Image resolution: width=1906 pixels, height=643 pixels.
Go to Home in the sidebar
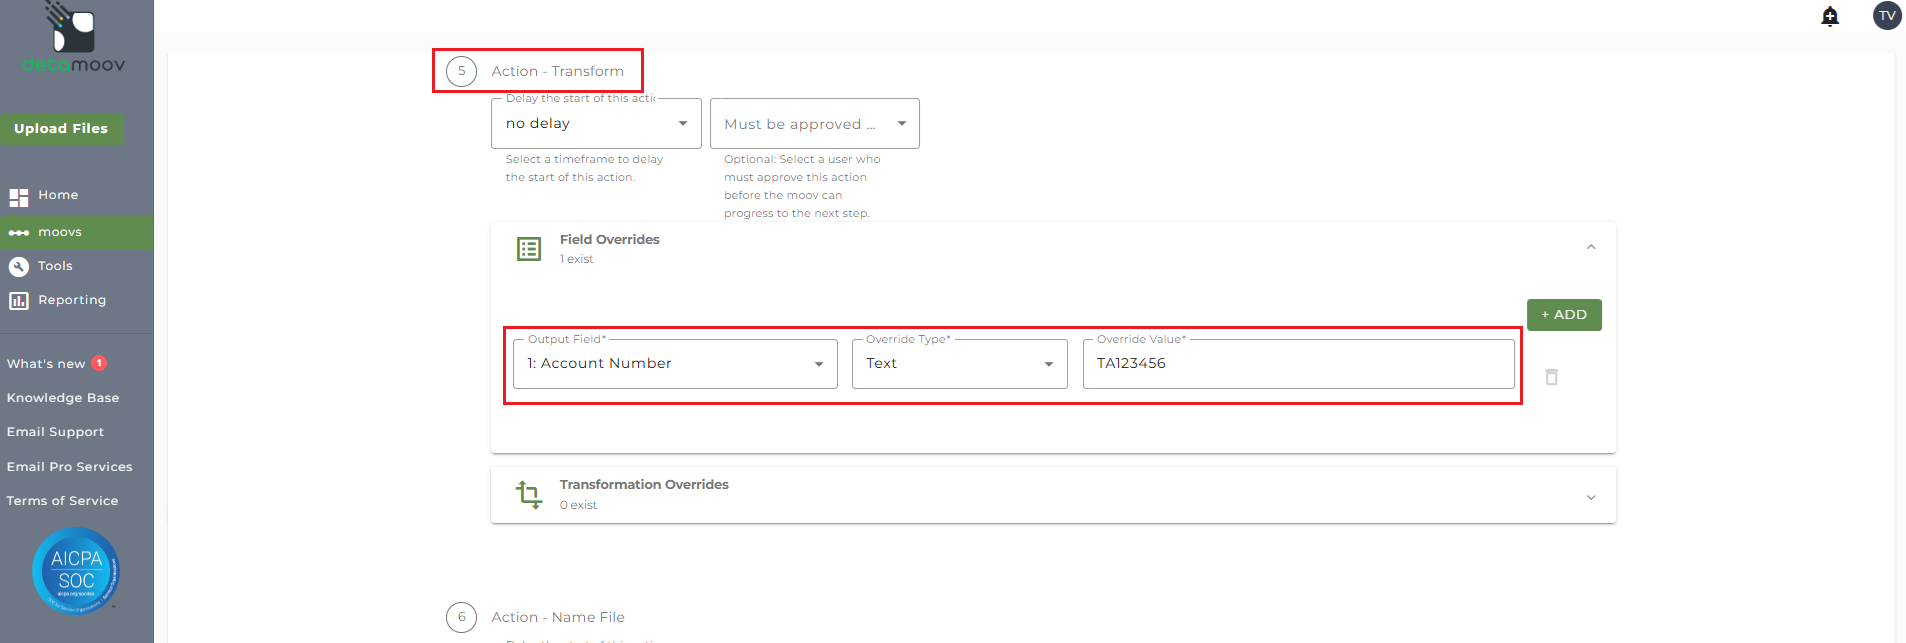click(x=58, y=195)
